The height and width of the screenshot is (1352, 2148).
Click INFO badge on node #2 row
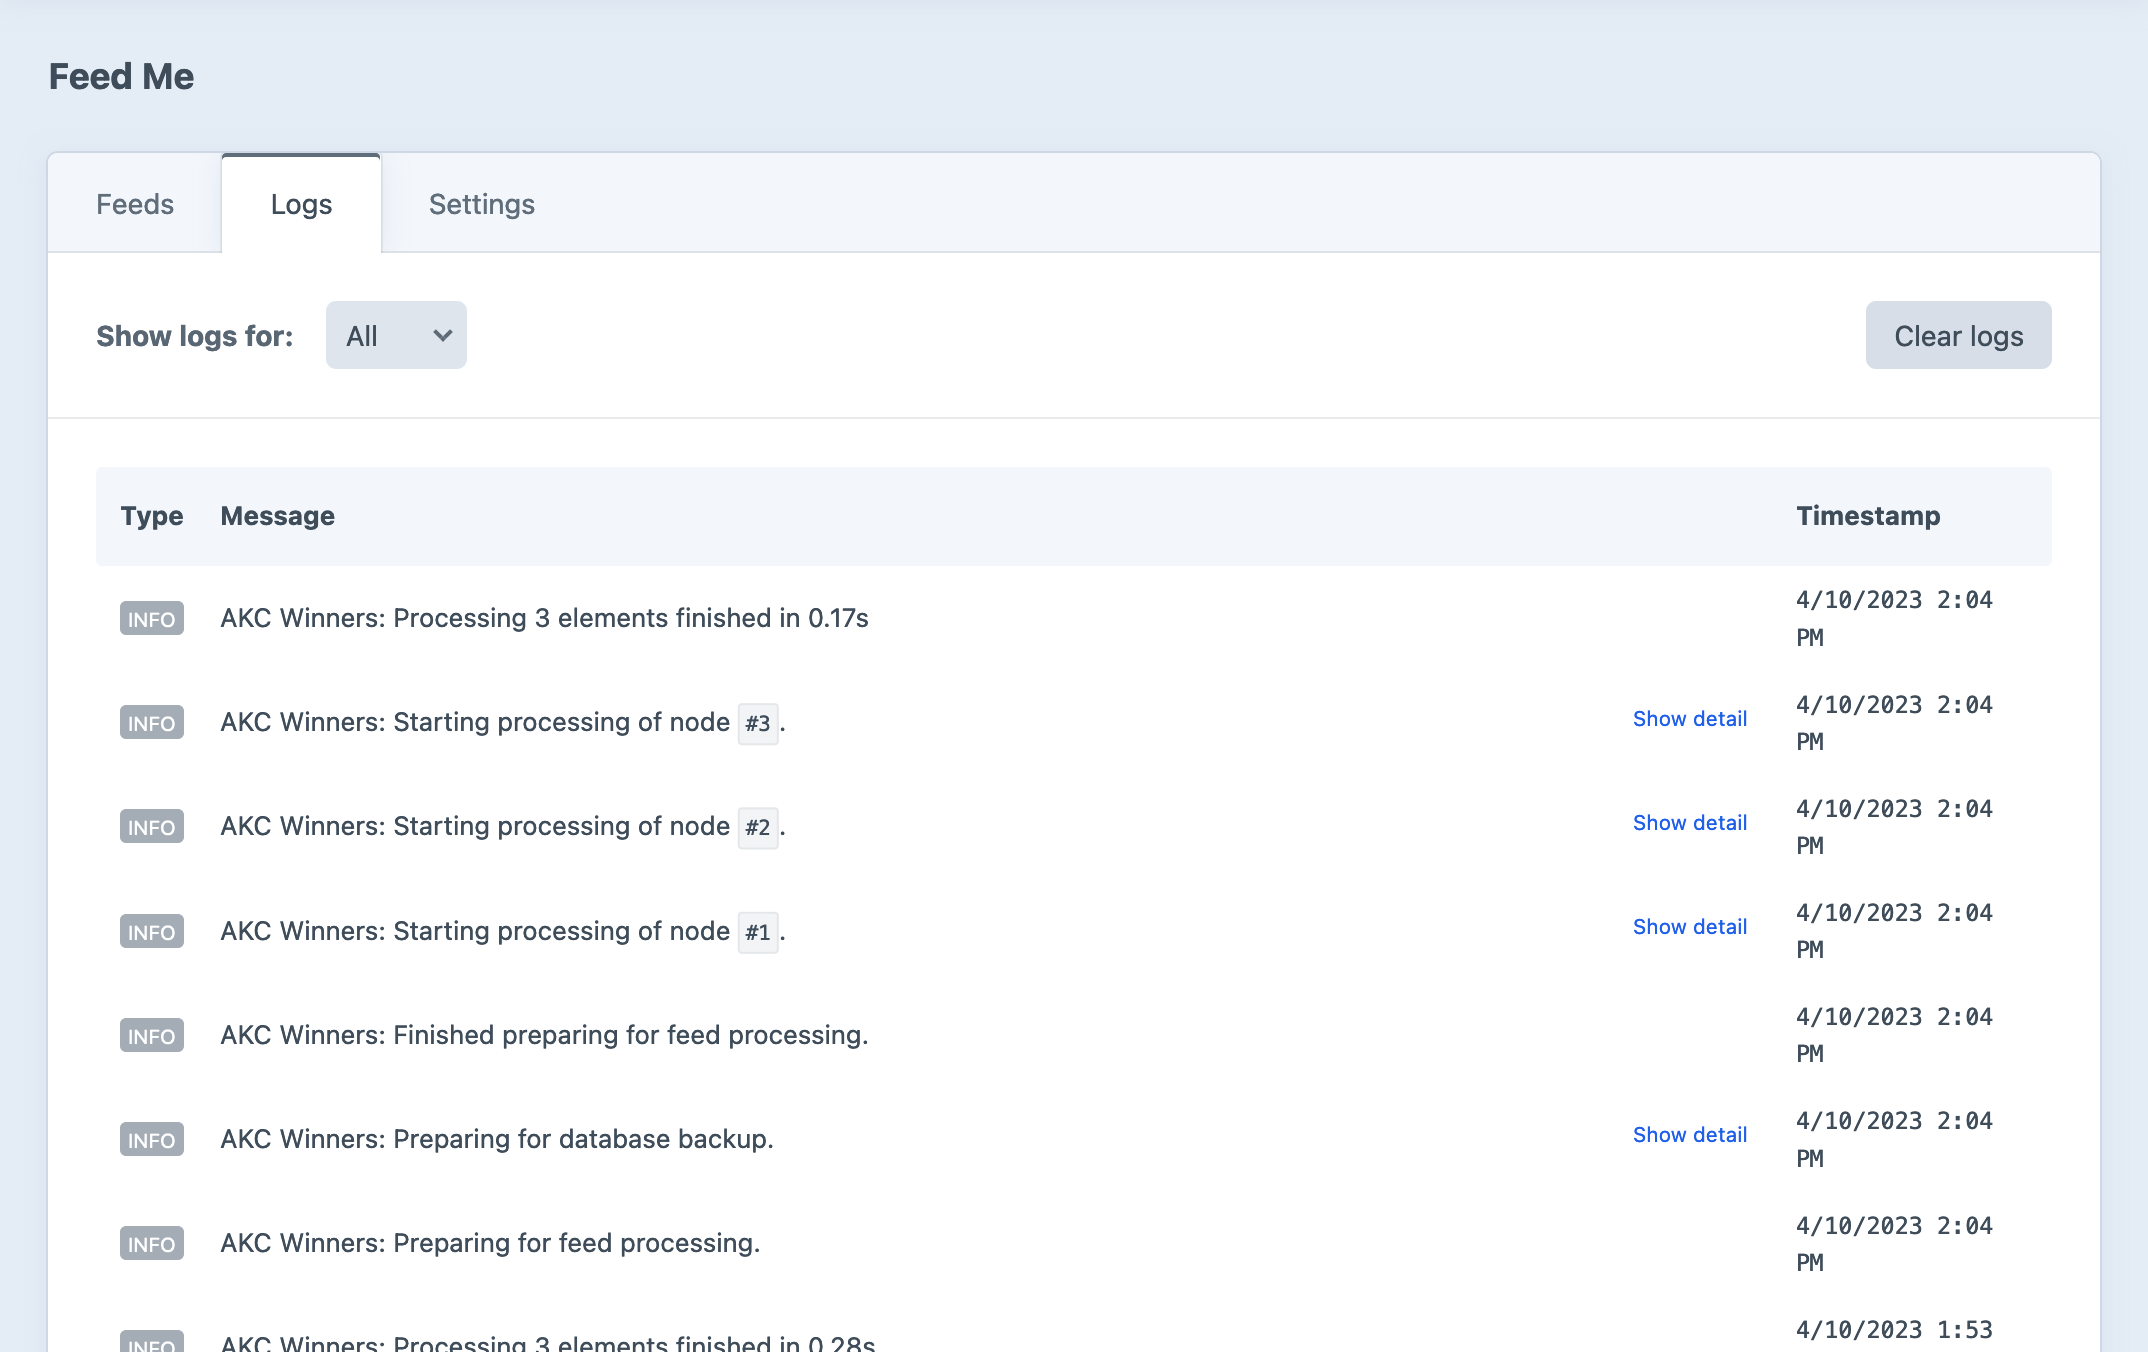152,827
